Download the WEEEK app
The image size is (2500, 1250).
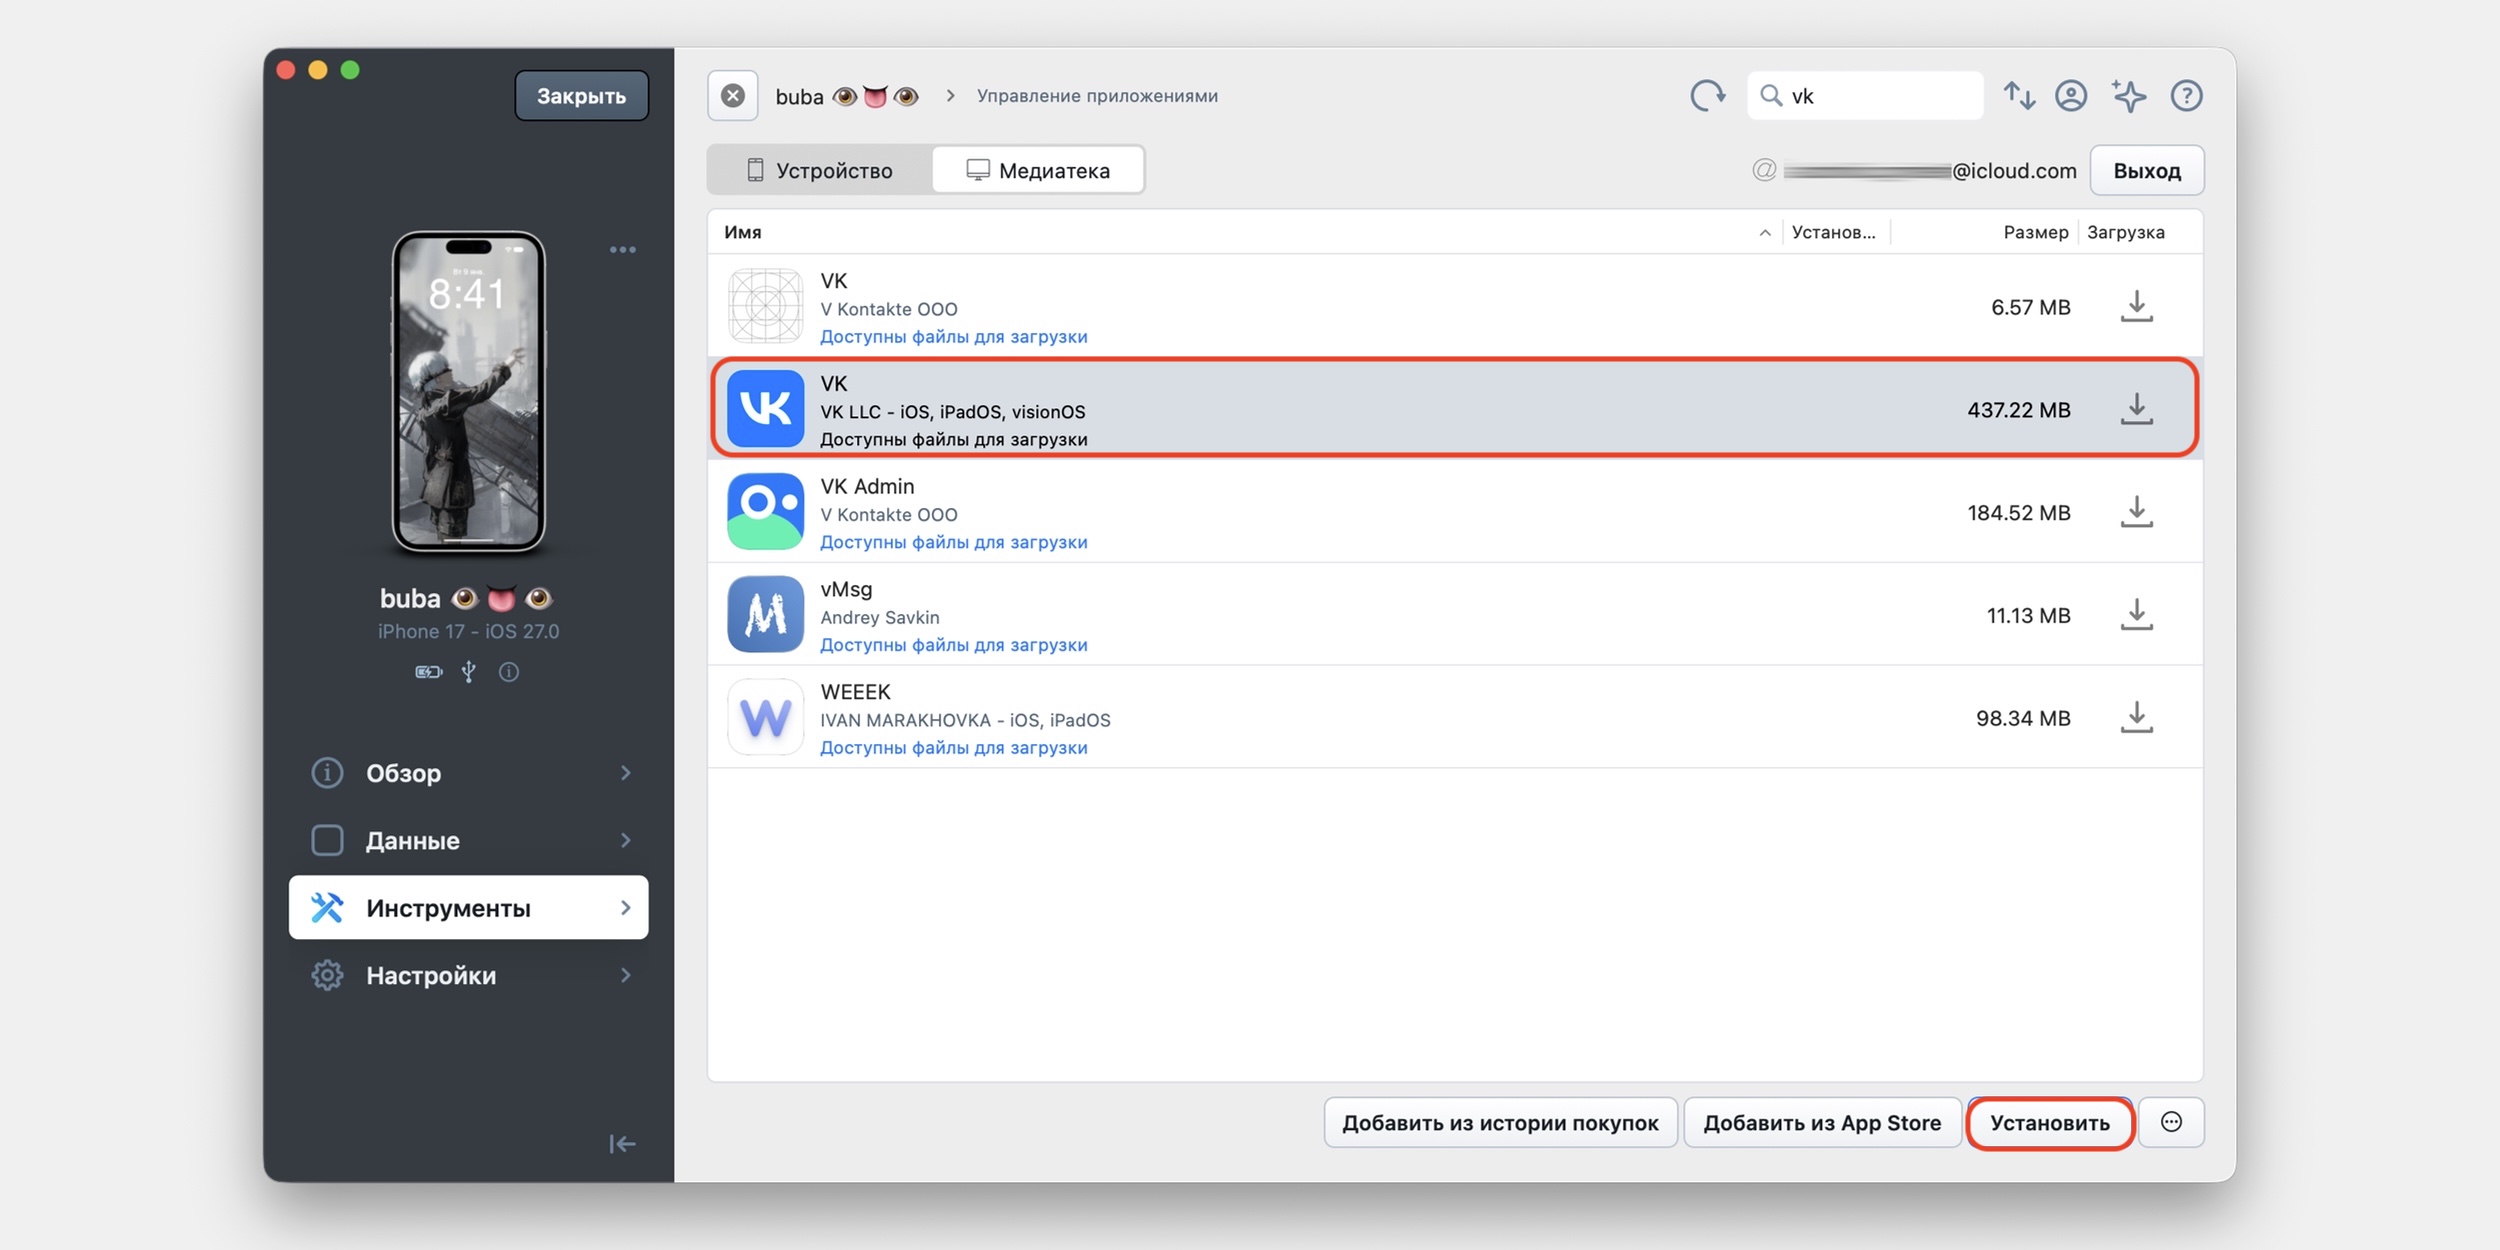2137,717
